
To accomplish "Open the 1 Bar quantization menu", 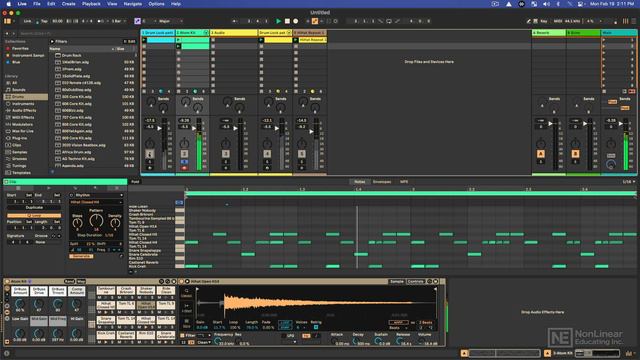I will (118, 21).
